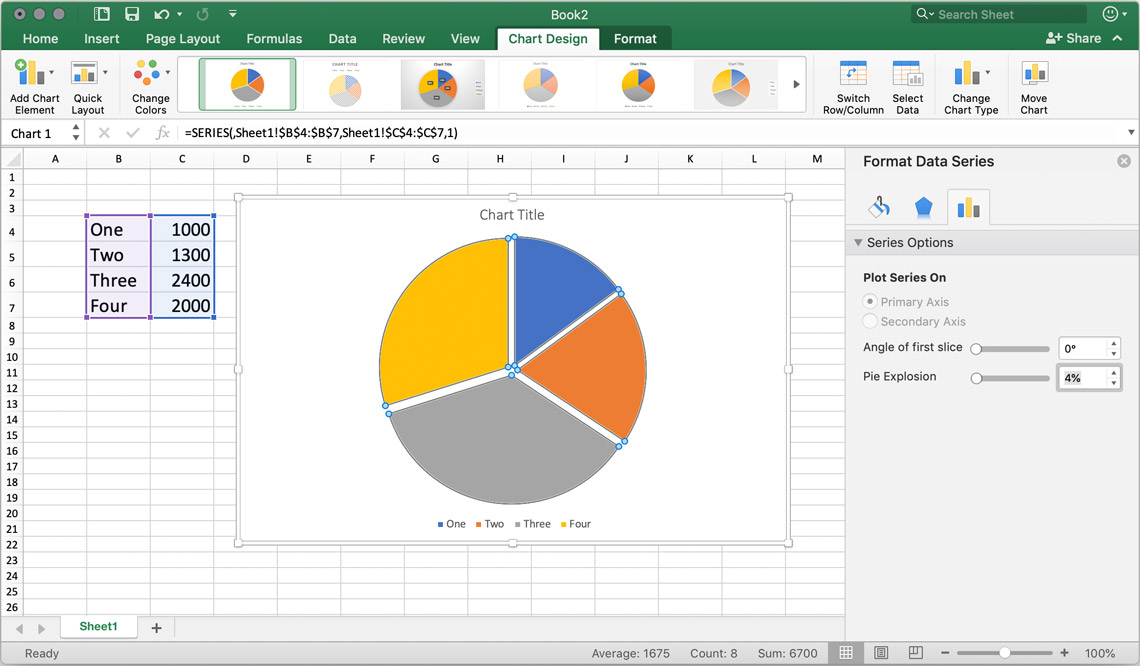This screenshot has height=666, width=1140.
Task: Click the Undo arrow icon
Action: click(161, 14)
